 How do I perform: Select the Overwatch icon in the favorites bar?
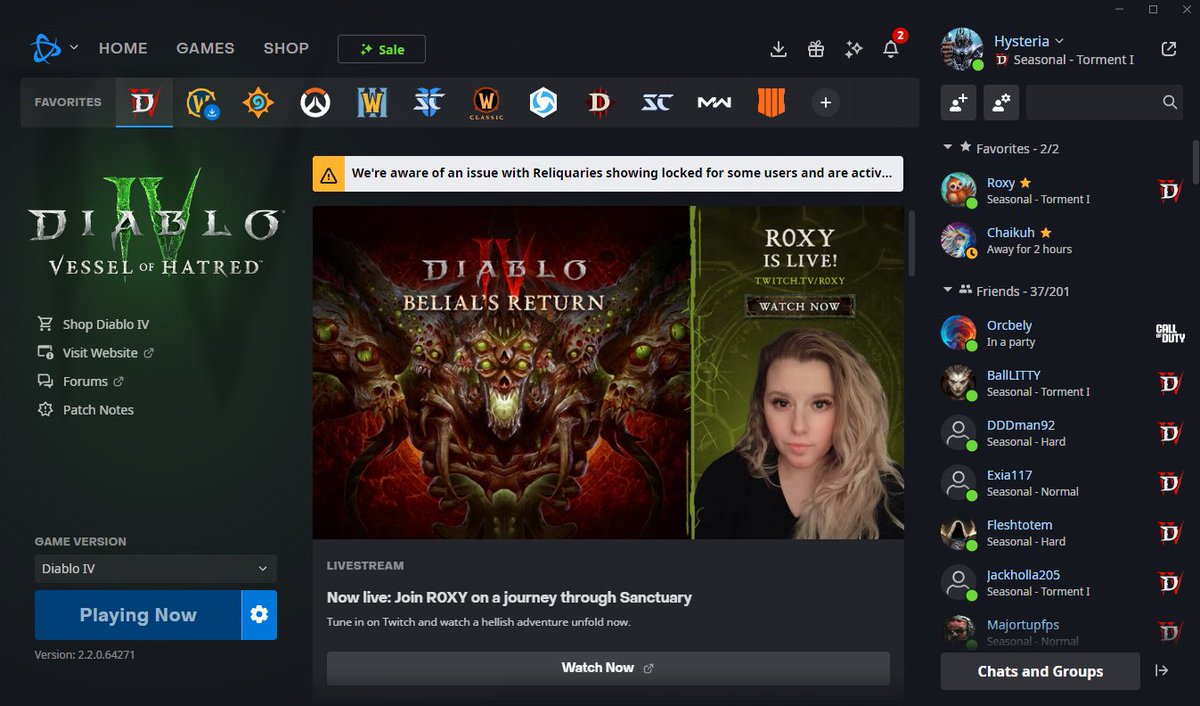click(315, 101)
